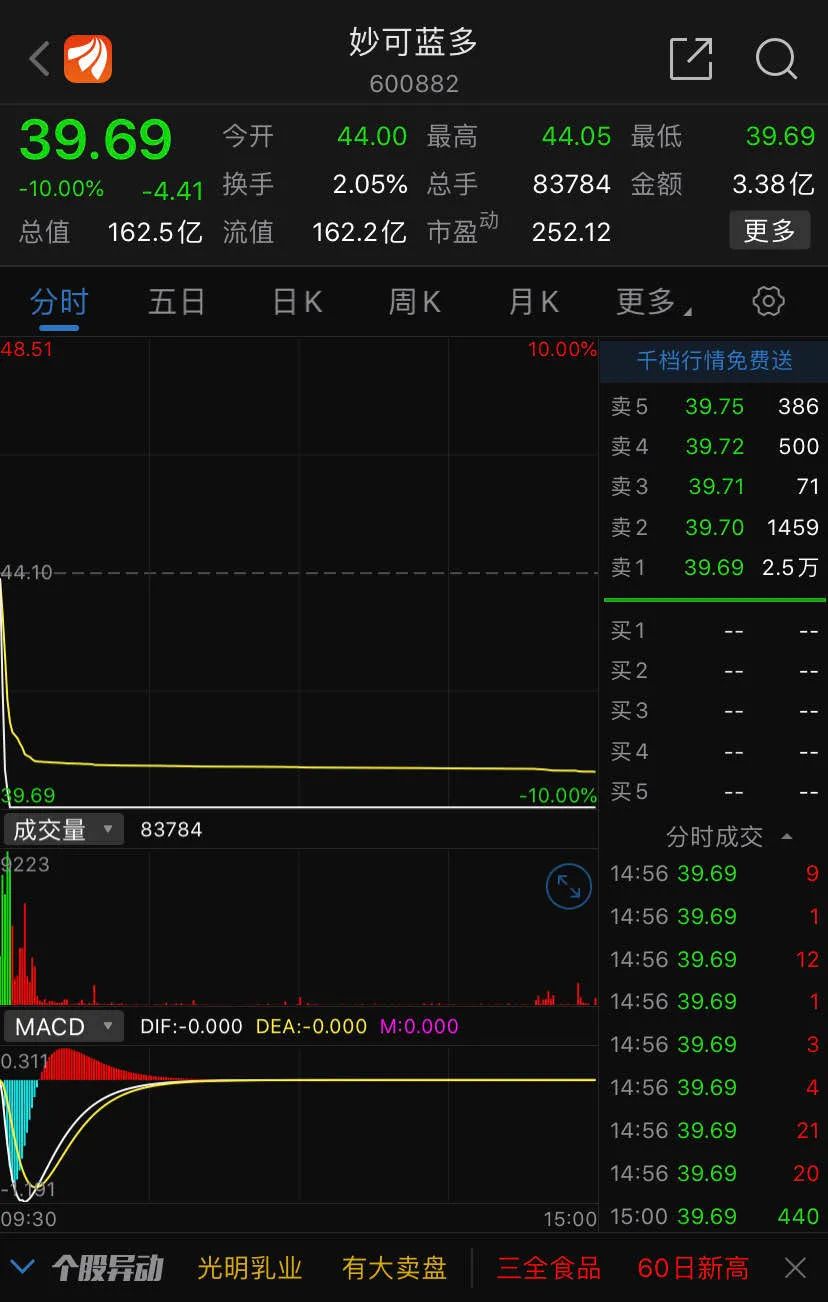Tap the 更多 quote details button
The width and height of the screenshot is (828, 1302).
click(x=769, y=231)
